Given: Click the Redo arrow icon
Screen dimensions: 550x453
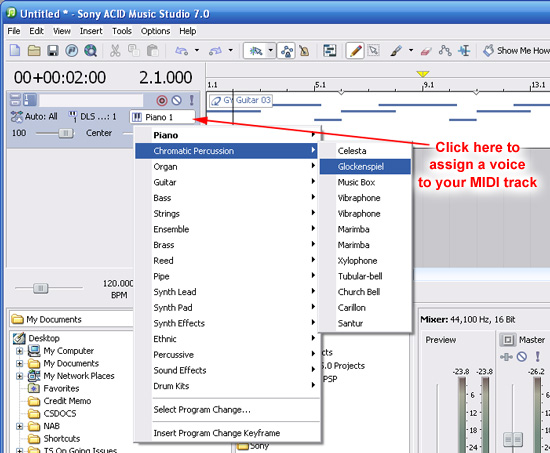Looking at the screenshot, I should [x=215, y=51].
